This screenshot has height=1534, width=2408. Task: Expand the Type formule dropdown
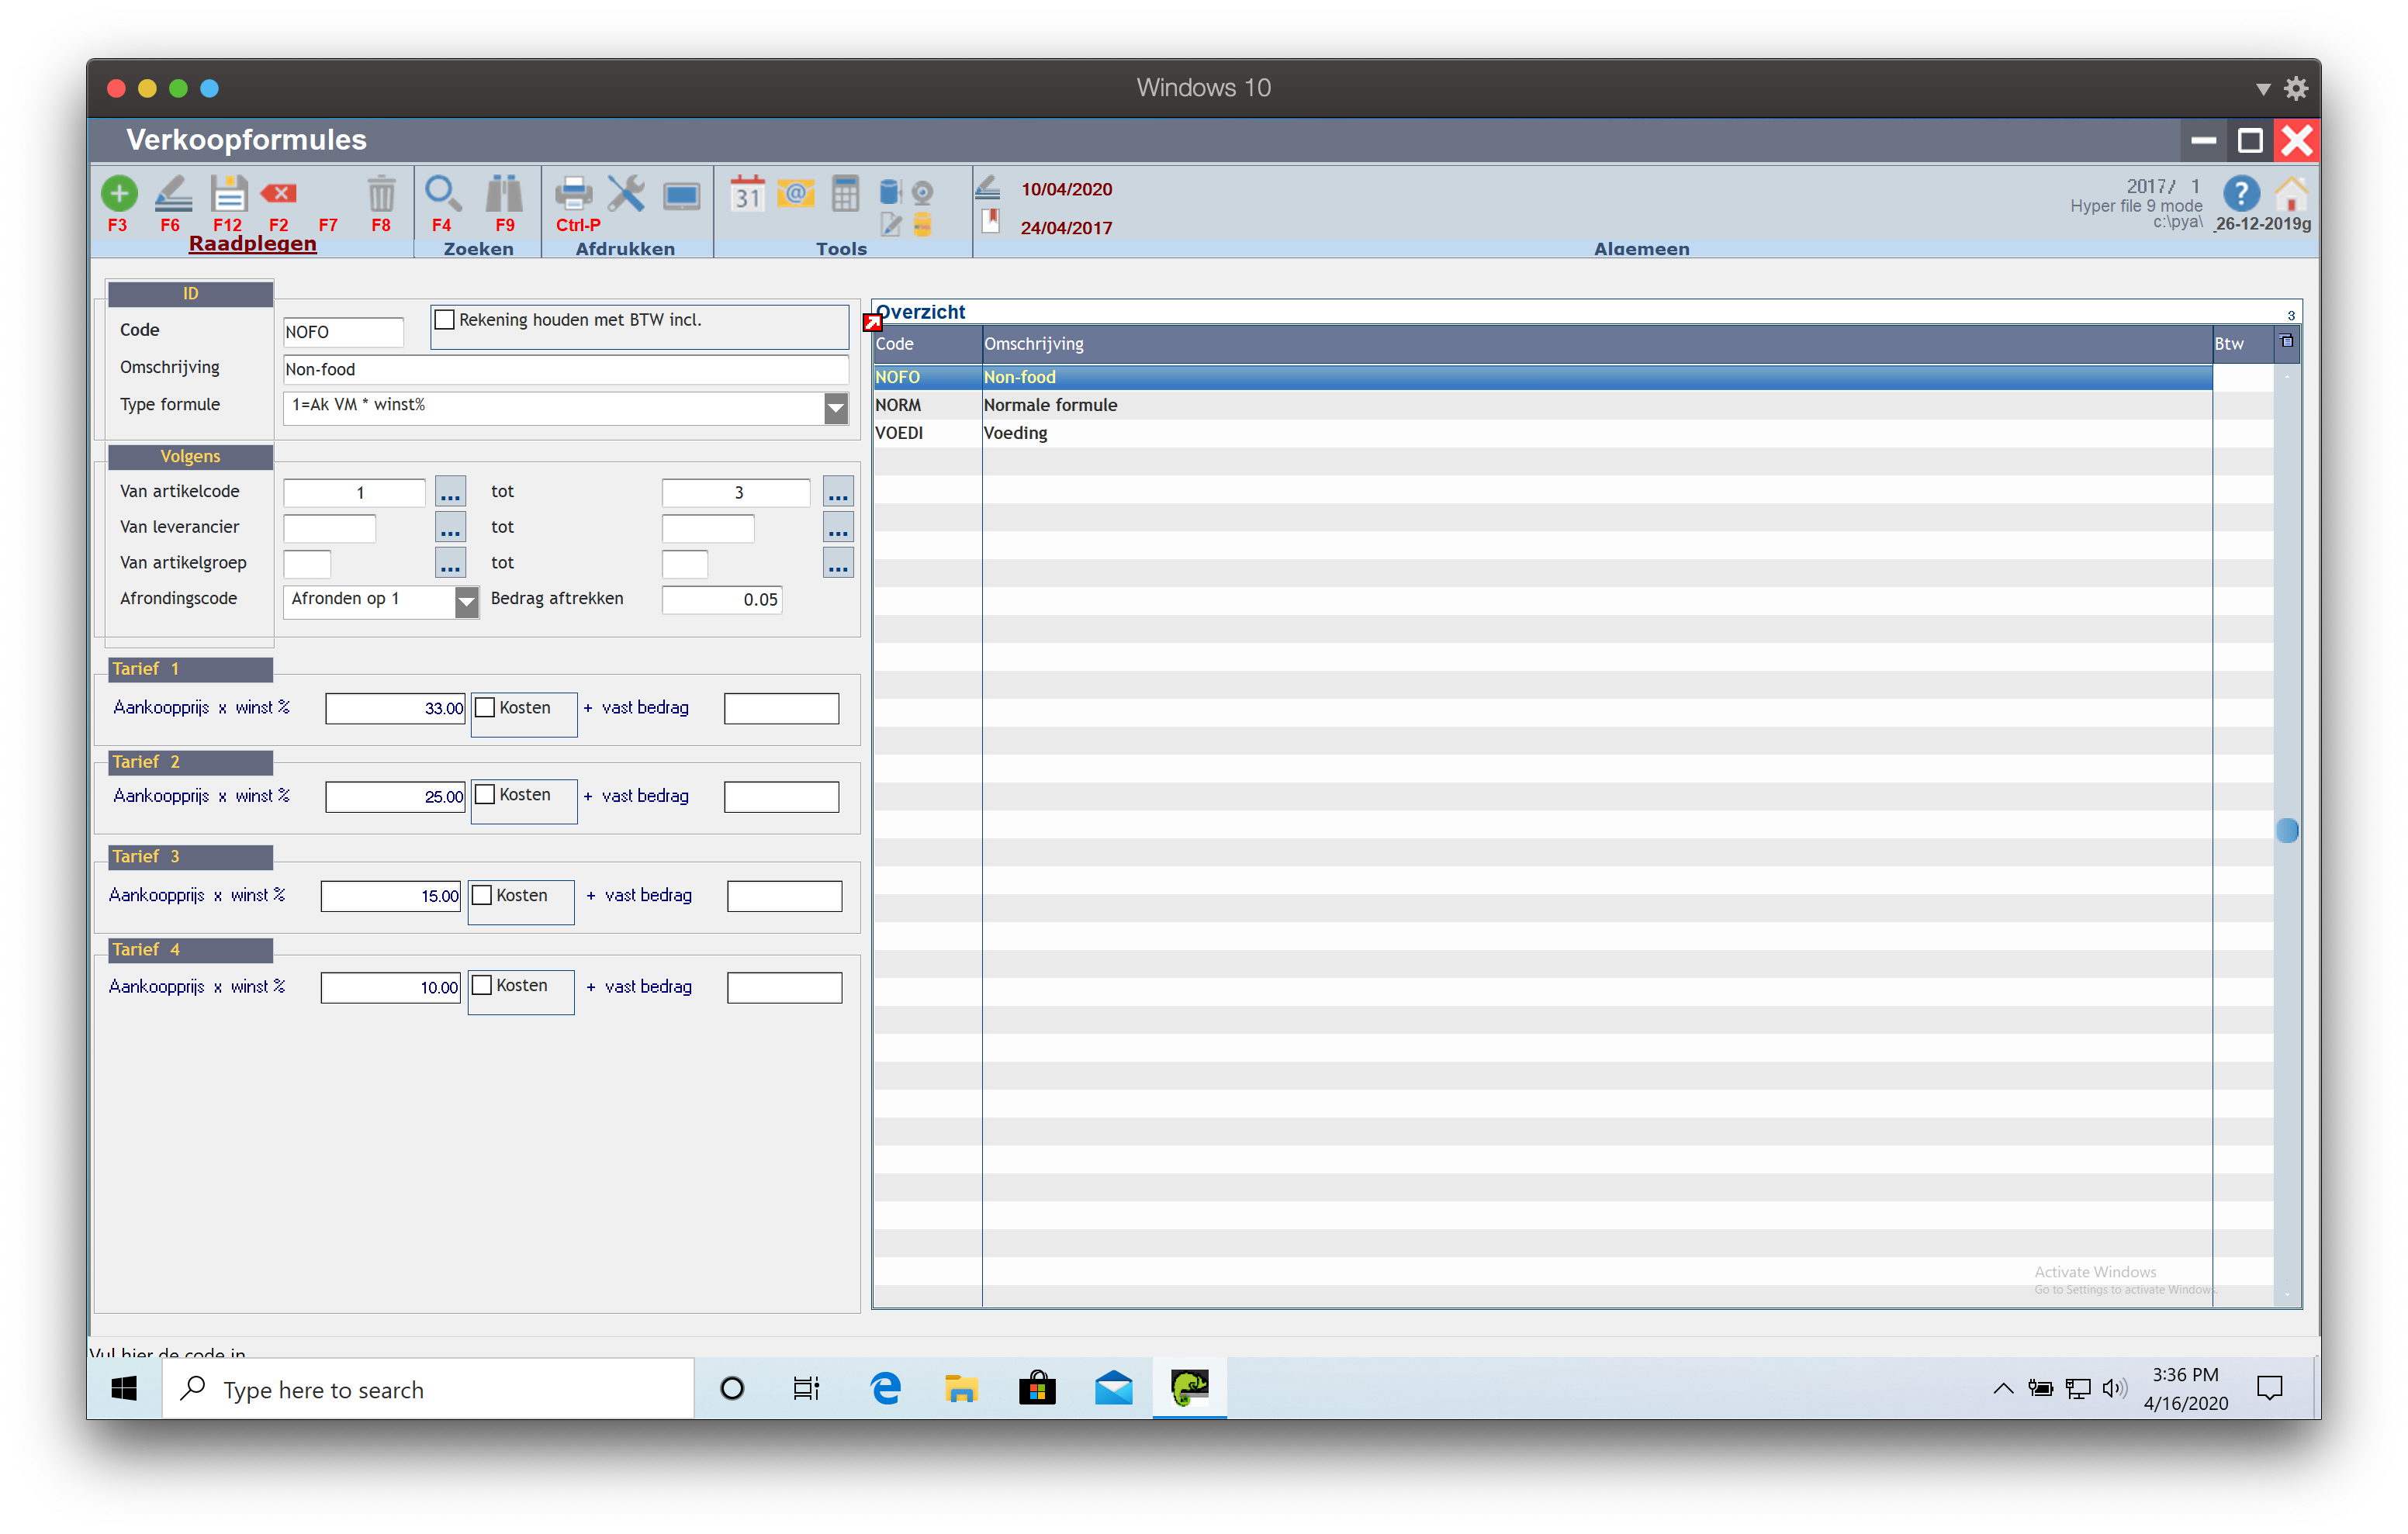coord(836,407)
